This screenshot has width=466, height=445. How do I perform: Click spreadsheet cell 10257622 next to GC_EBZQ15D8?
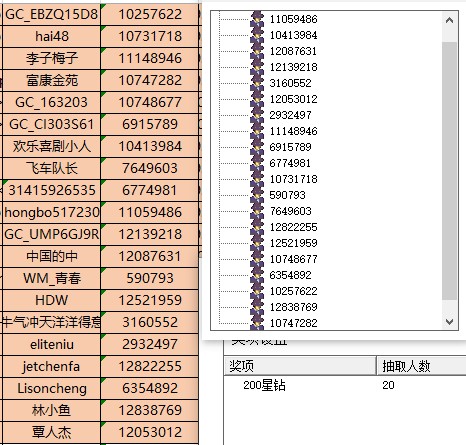click(150, 14)
